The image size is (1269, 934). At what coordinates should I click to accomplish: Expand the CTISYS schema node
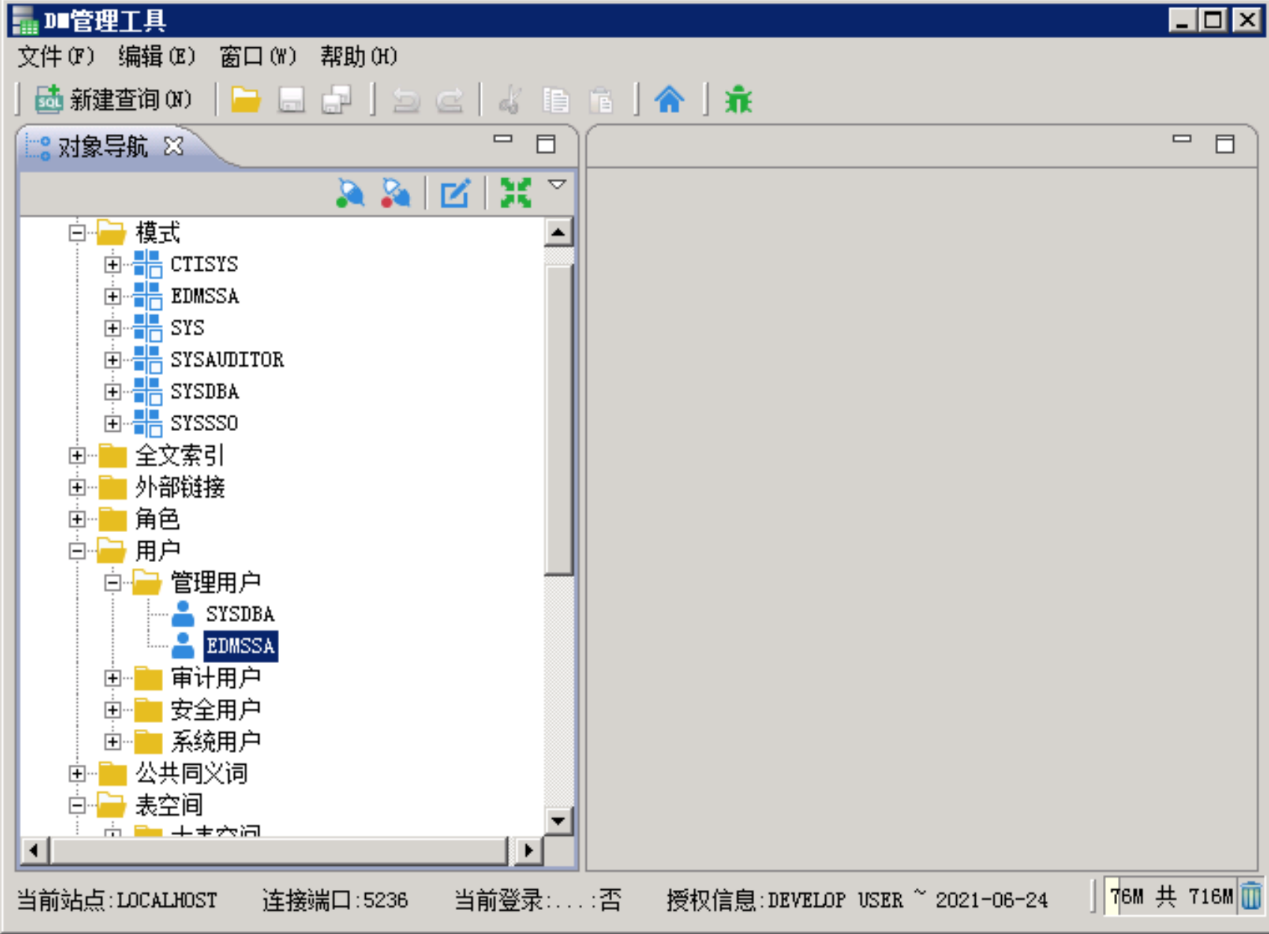112,265
